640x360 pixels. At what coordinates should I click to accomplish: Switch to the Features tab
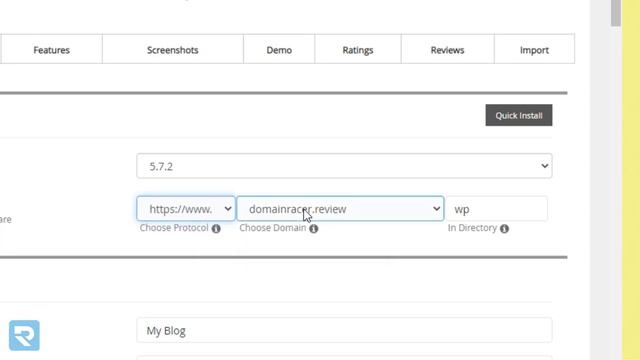[x=51, y=50]
